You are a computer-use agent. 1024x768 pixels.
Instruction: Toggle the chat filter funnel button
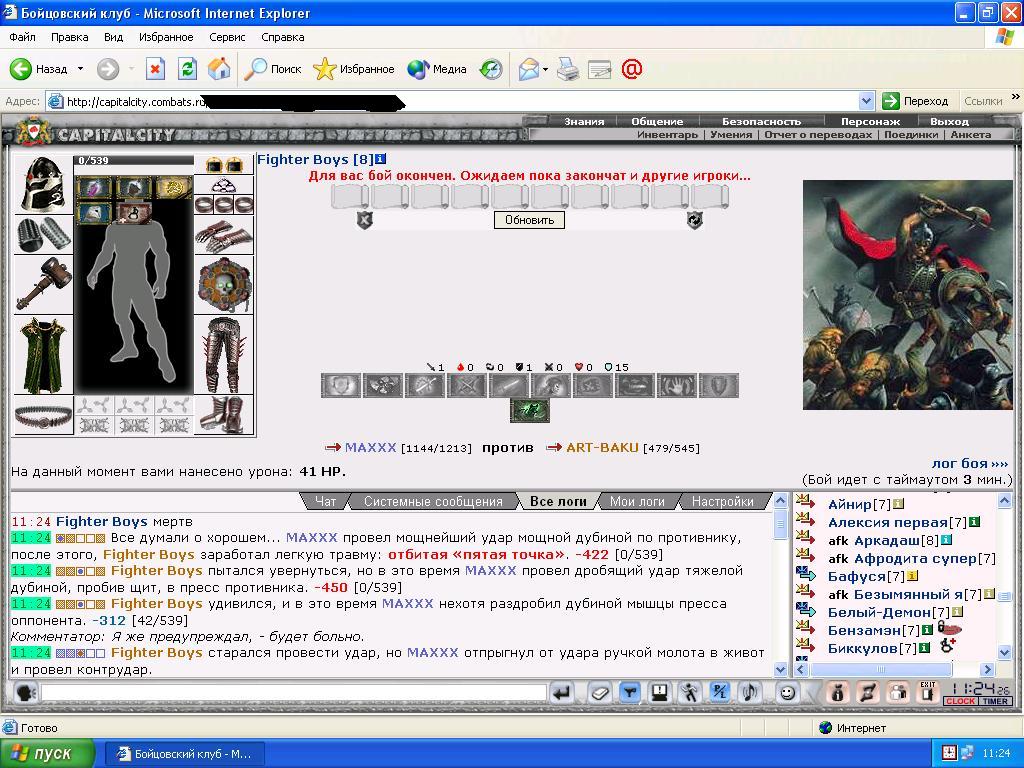pos(630,692)
